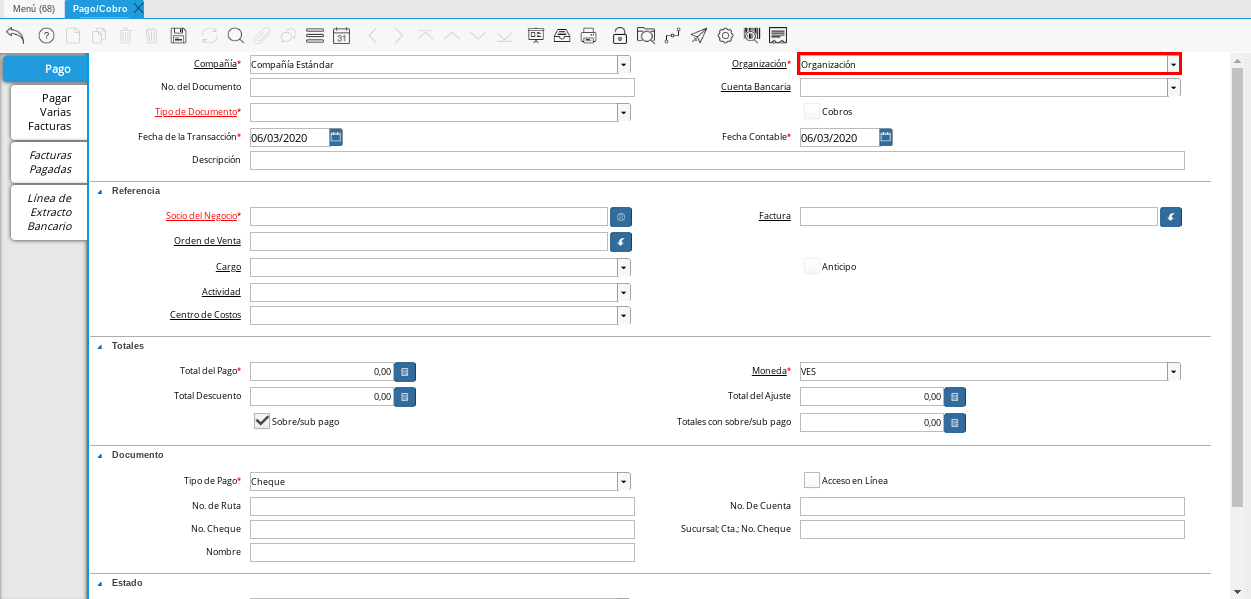The image size is (1251, 599).
Task: Open calculator for Total del Ajuste
Action: click(x=955, y=397)
